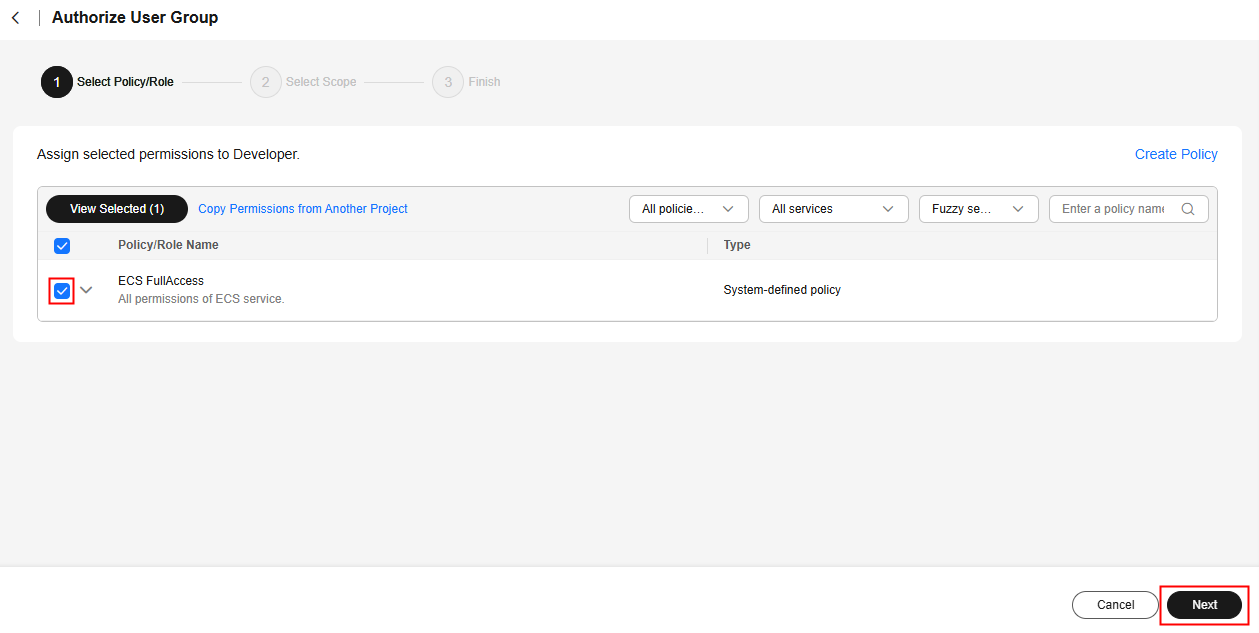Select the ECS FullAccess policy name text
1259x633 pixels.
coord(161,281)
